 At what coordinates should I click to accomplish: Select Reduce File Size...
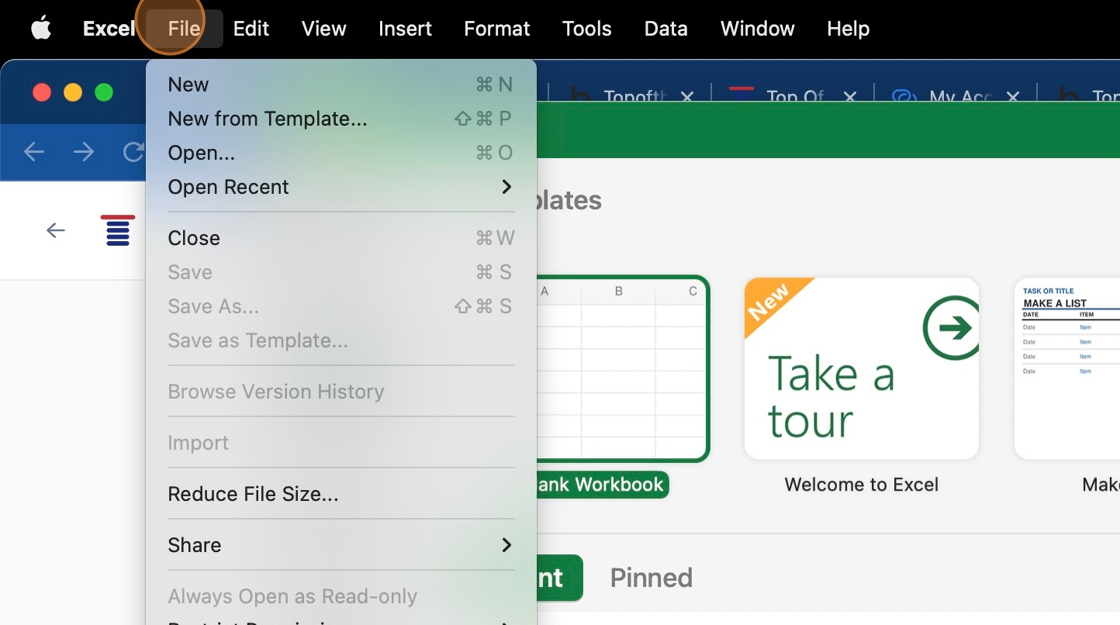point(341,494)
